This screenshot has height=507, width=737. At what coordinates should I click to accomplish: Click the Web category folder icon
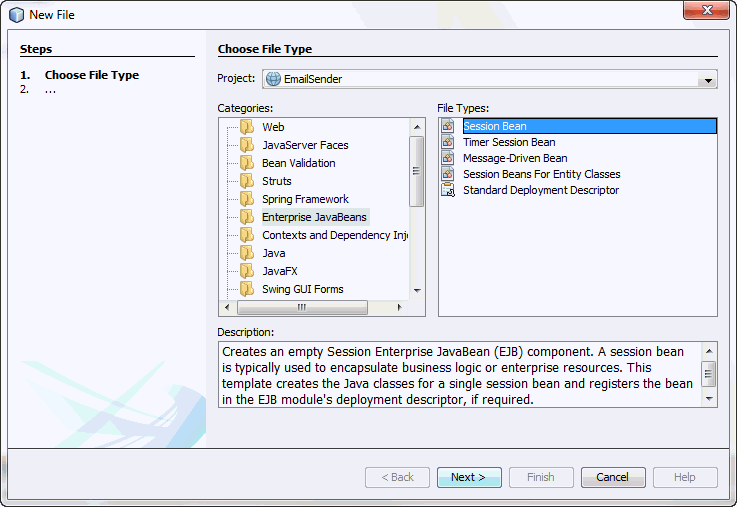[x=247, y=127]
